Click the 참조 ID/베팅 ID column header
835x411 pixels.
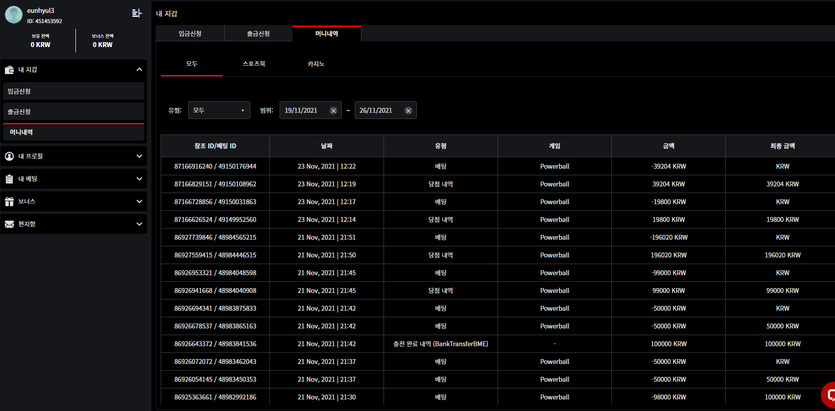(x=215, y=145)
